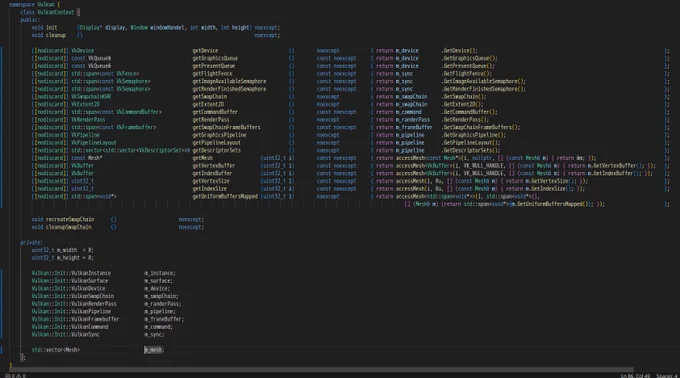Viewport: 680px width, 378px height.
Task: Click the 'recreateSwapChain' method declaration
Action: 70,219
